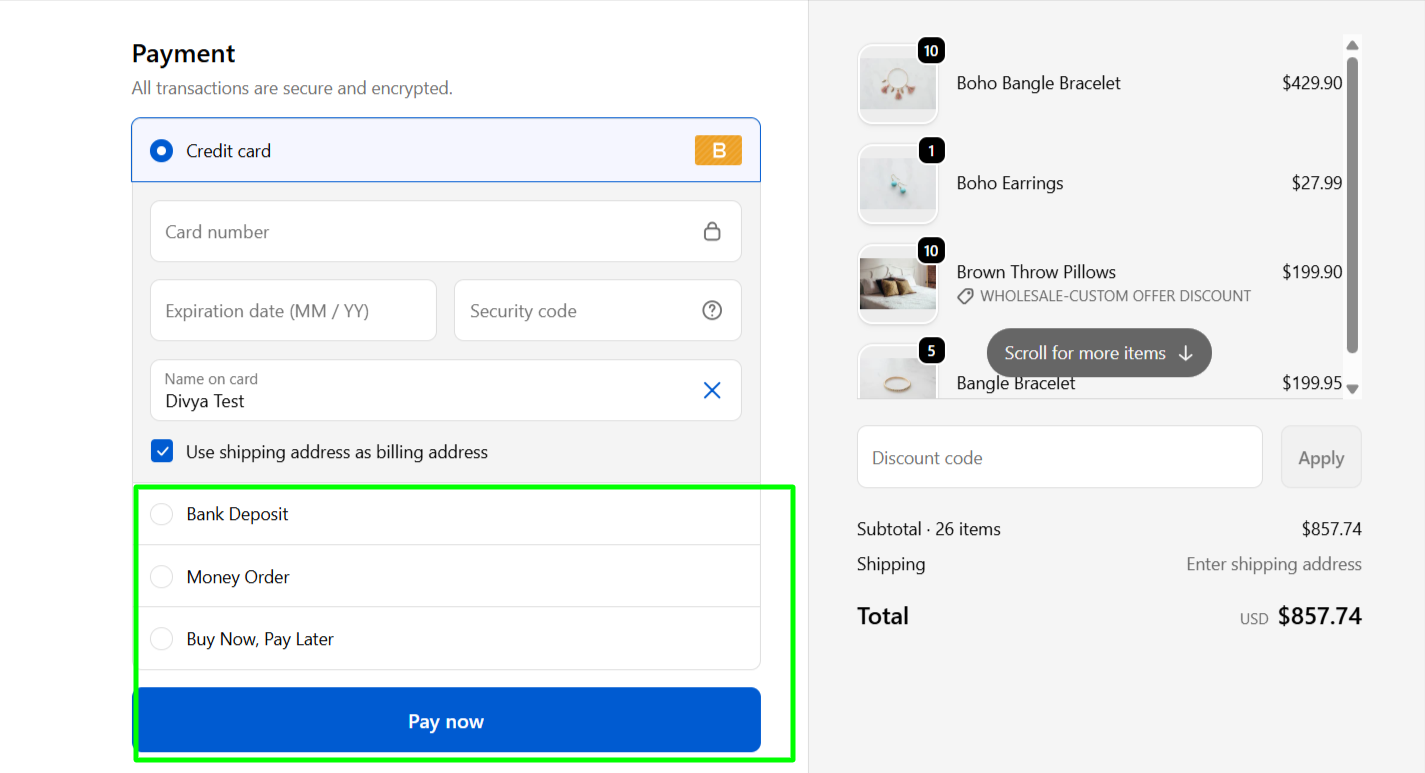This screenshot has height=773, width=1425.
Task: Click the Boho Bangle Bracelet thumbnail
Action: pos(897,84)
